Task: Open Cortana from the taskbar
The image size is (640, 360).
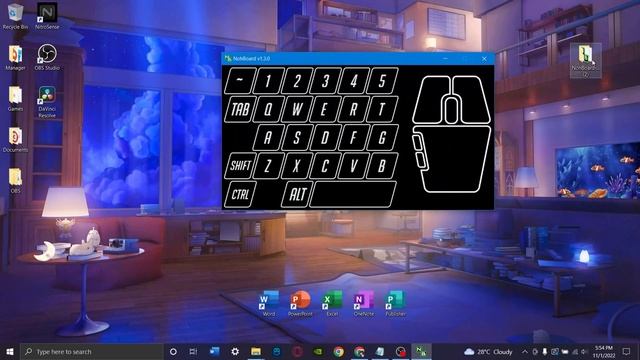Action: pyautogui.click(x=173, y=351)
